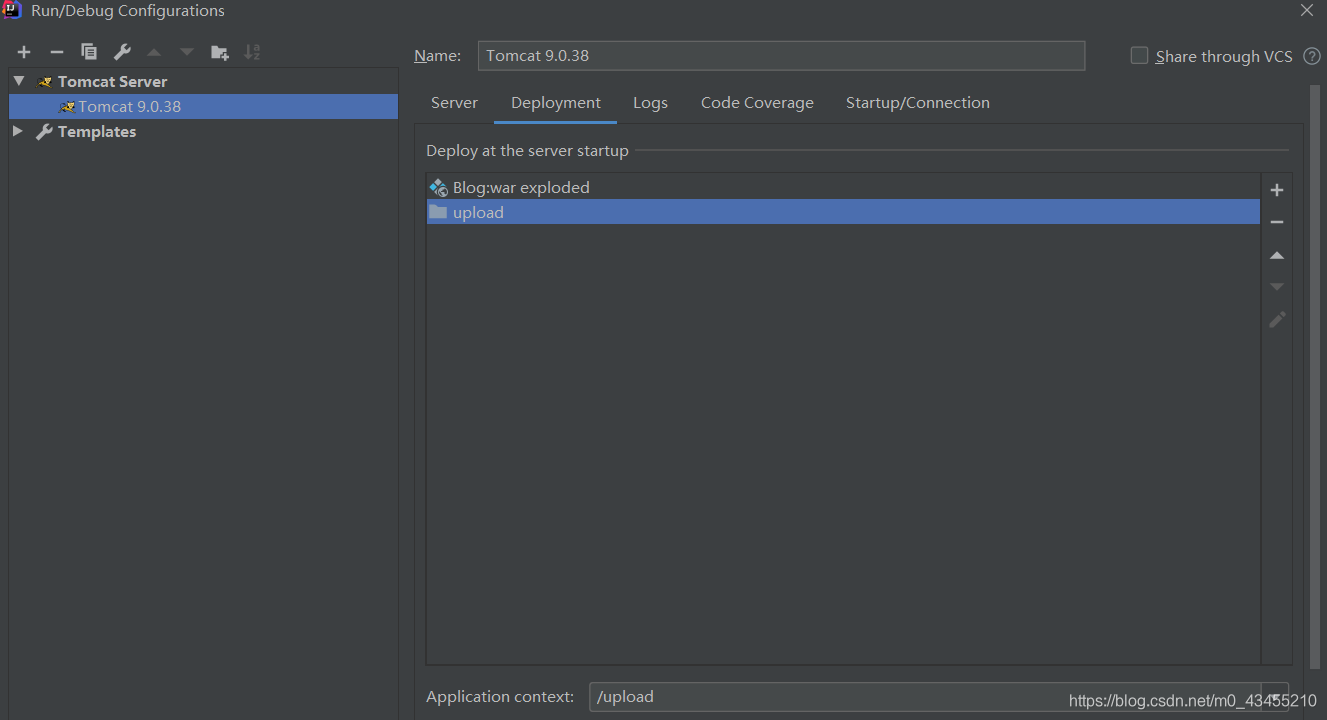Go to Code Coverage tab
Screen dimensions: 1327x720
tap(757, 103)
